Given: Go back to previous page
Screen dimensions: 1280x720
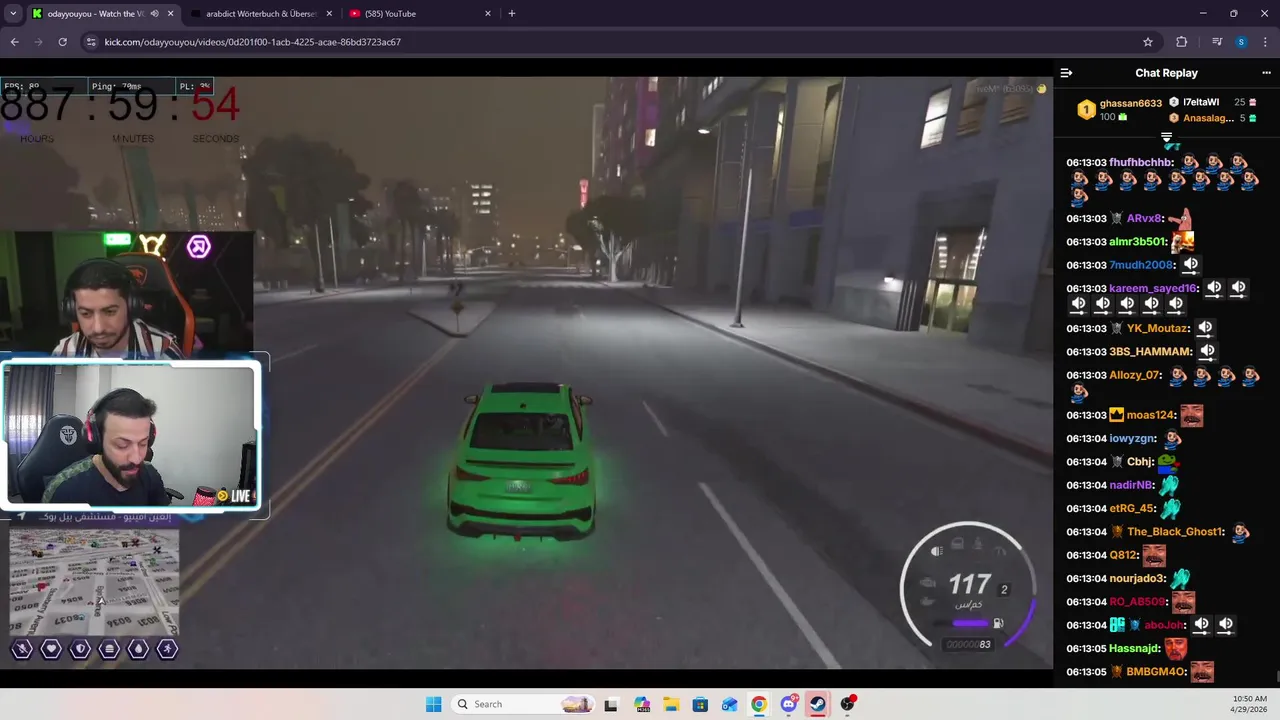Looking at the screenshot, I should point(14,42).
